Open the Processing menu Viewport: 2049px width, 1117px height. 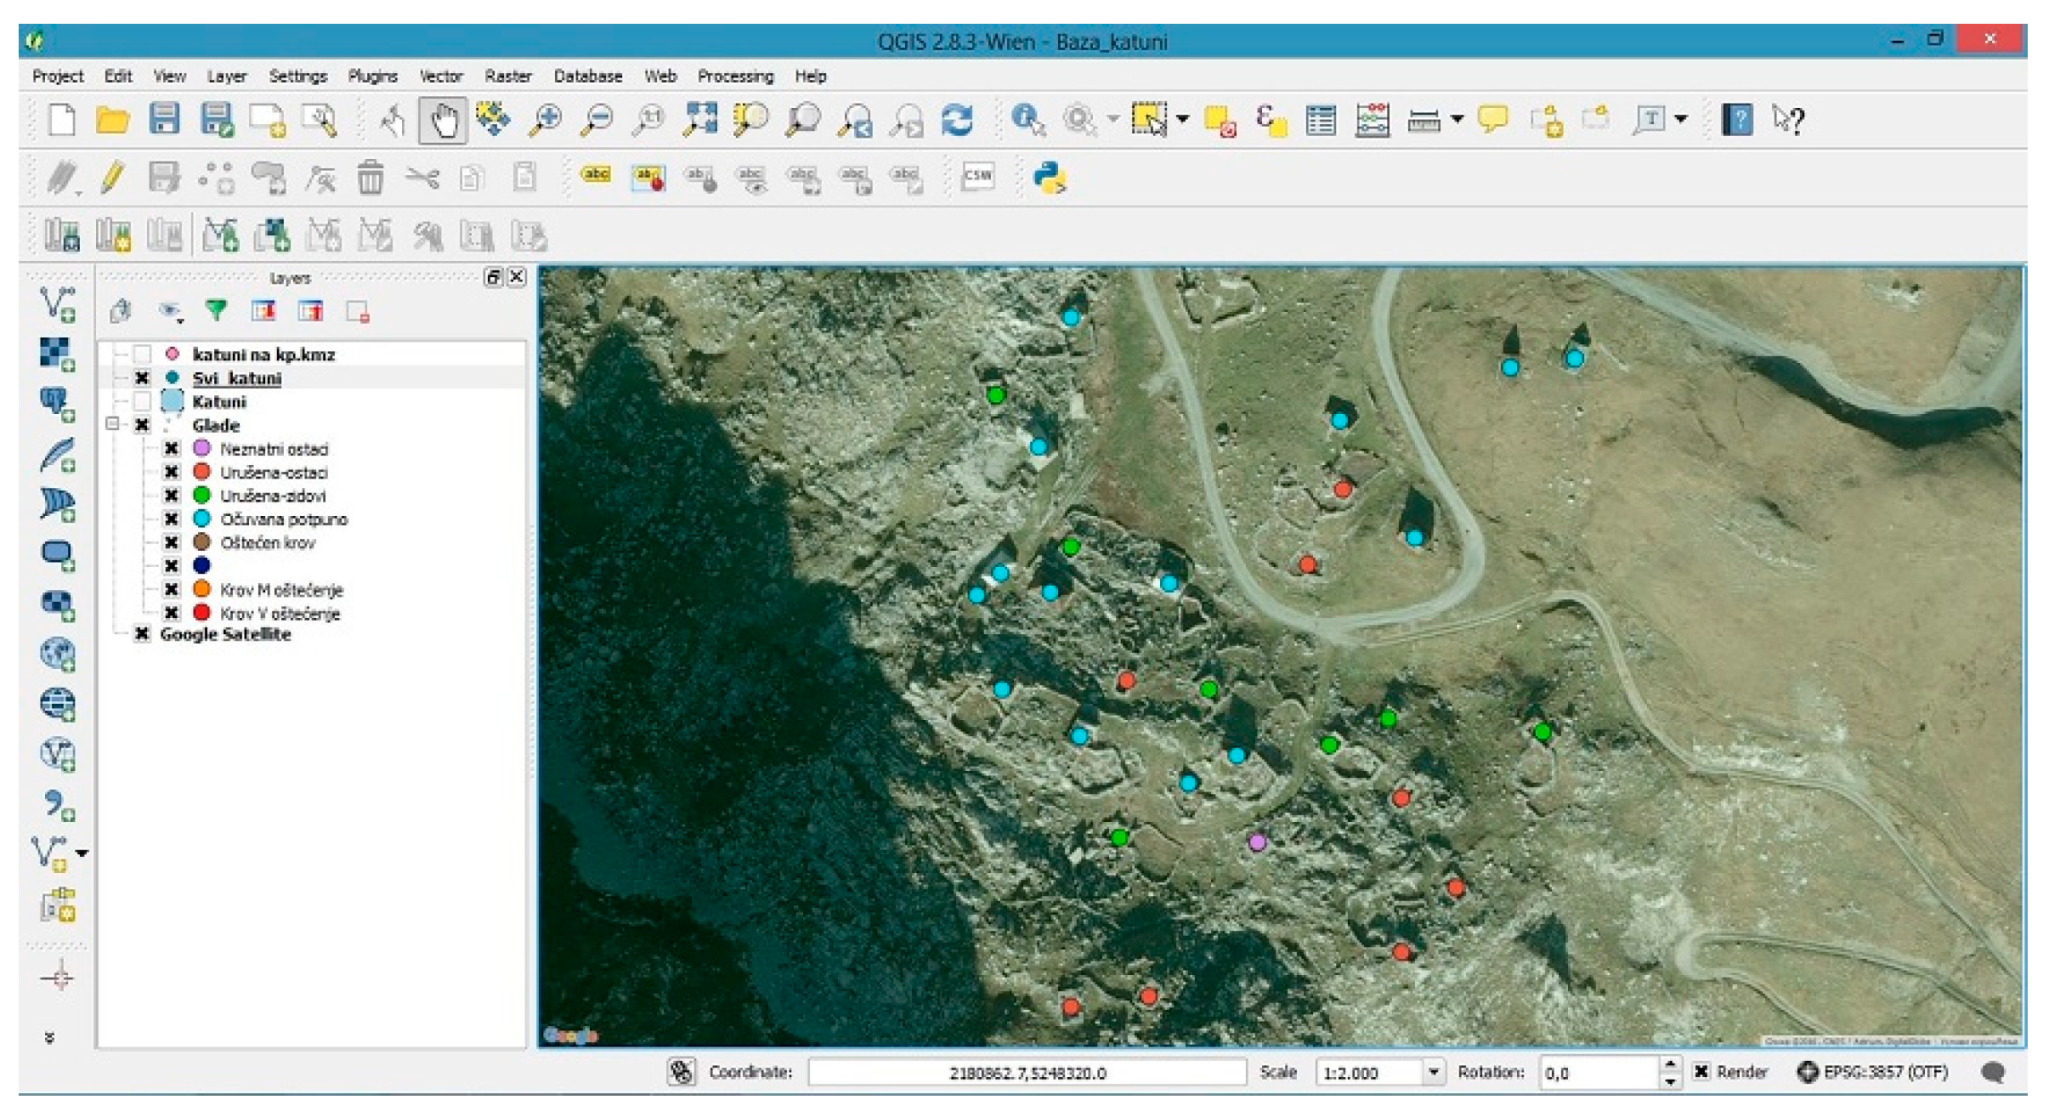pos(735,76)
